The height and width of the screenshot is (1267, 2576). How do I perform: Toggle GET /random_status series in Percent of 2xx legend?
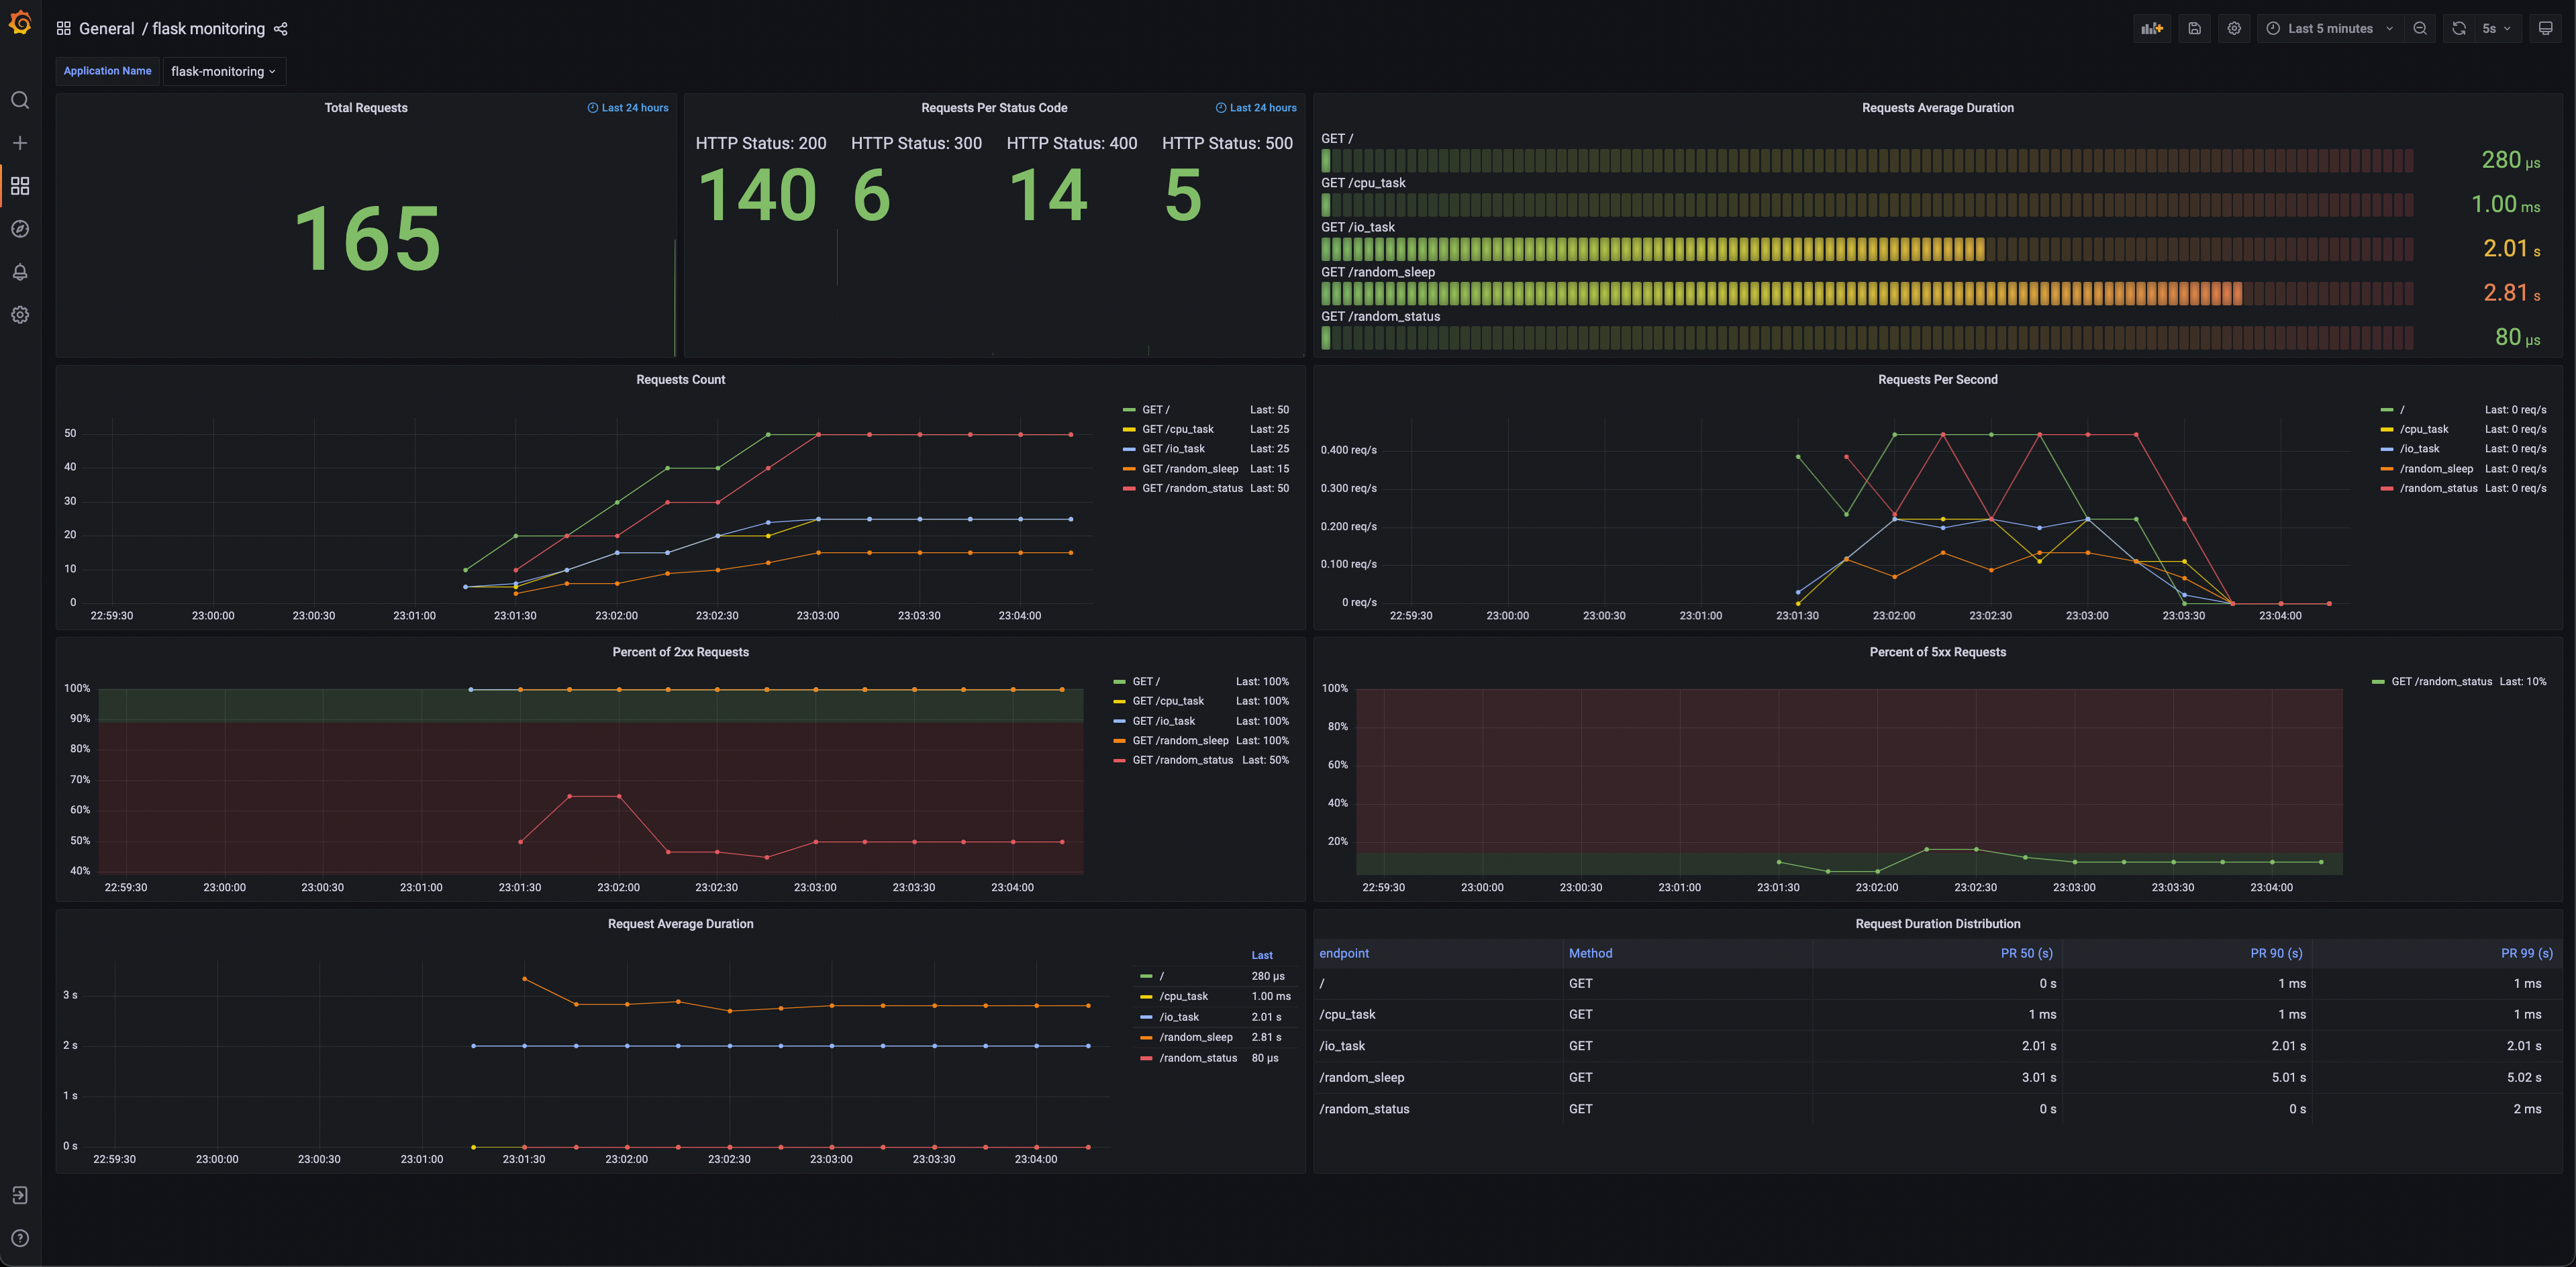[x=1182, y=761]
